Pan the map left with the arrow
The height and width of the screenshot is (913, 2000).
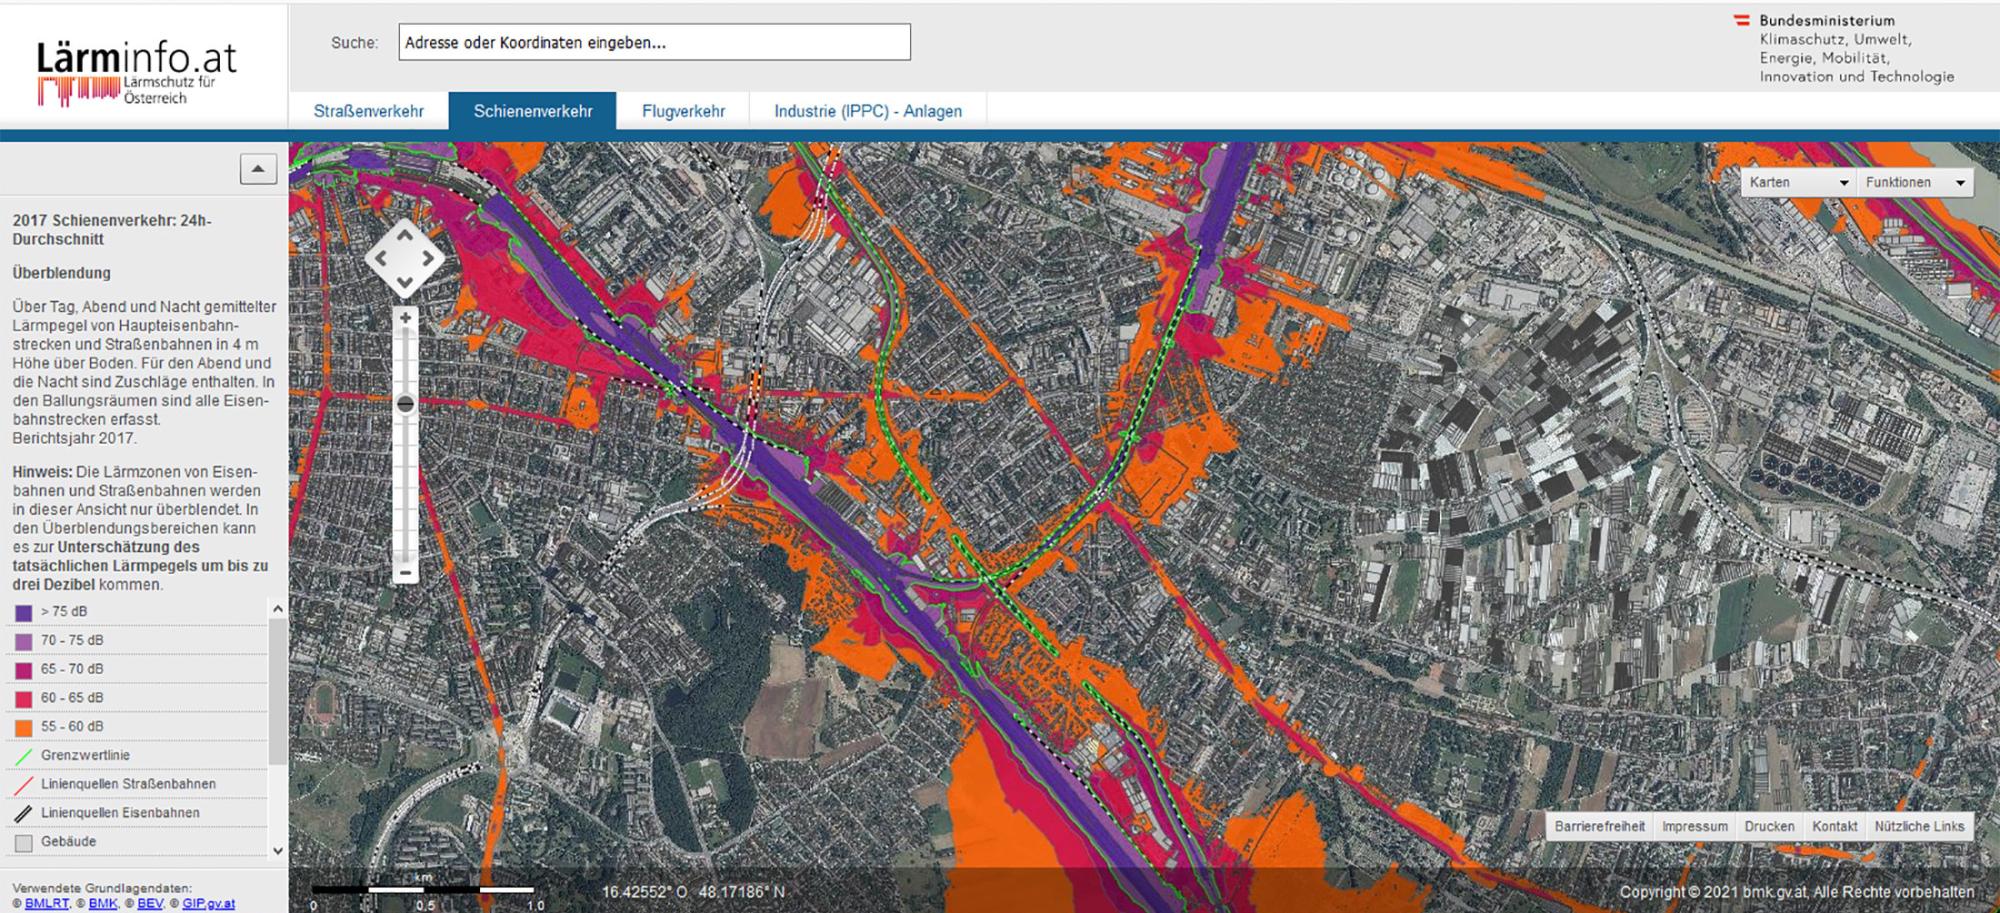point(380,259)
